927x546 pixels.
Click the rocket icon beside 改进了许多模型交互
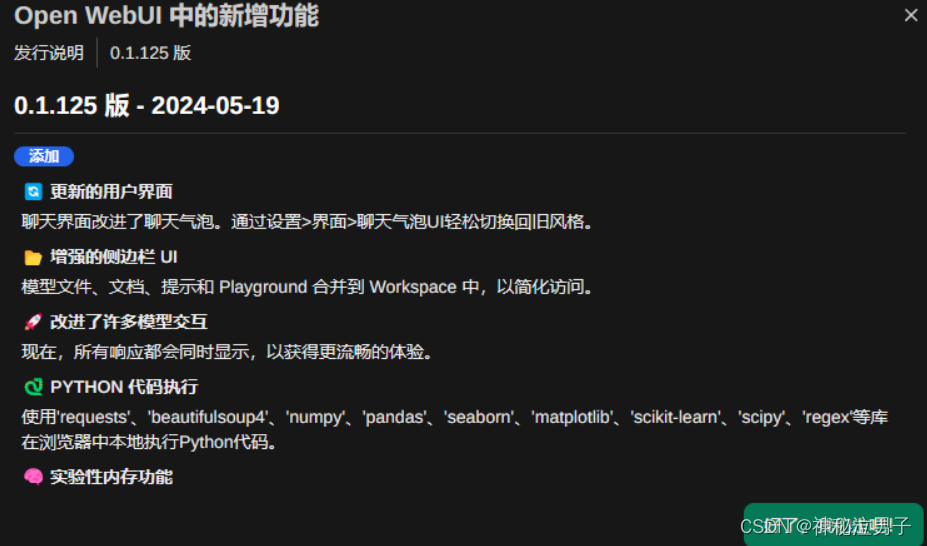pyautogui.click(x=33, y=322)
